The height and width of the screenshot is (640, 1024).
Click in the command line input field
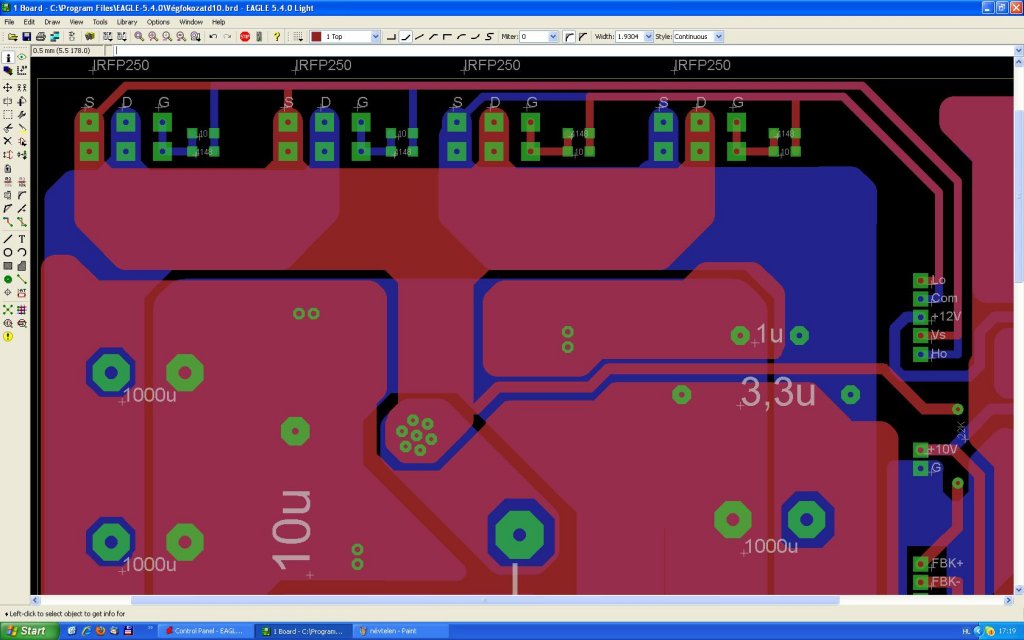[x=563, y=50]
